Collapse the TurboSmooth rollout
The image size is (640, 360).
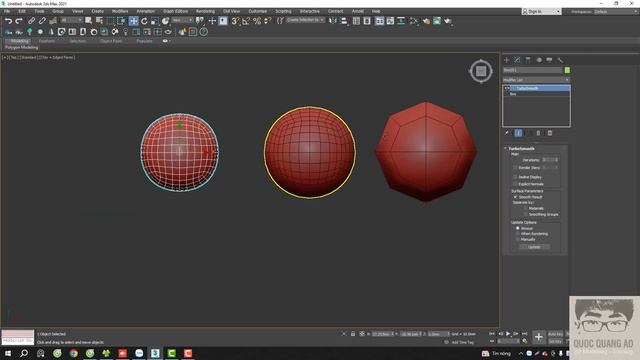506,149
